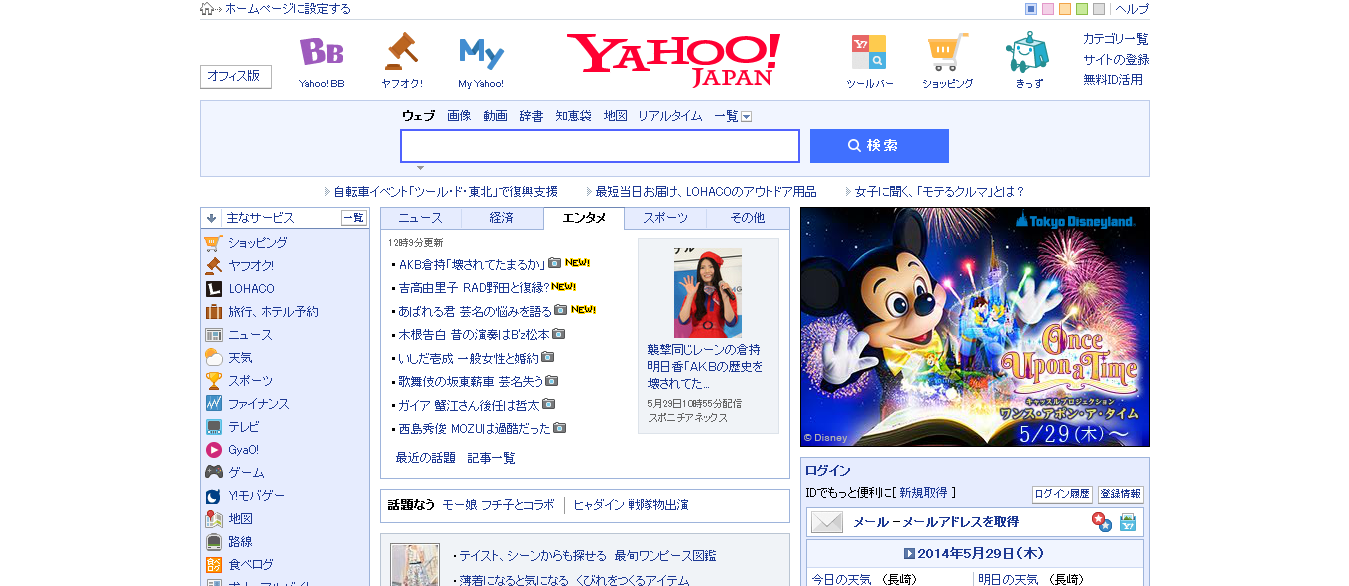Open the 記事一覧 link
Image resolution: width=1349 pixels, height=586 pixels.
(492, 458)
